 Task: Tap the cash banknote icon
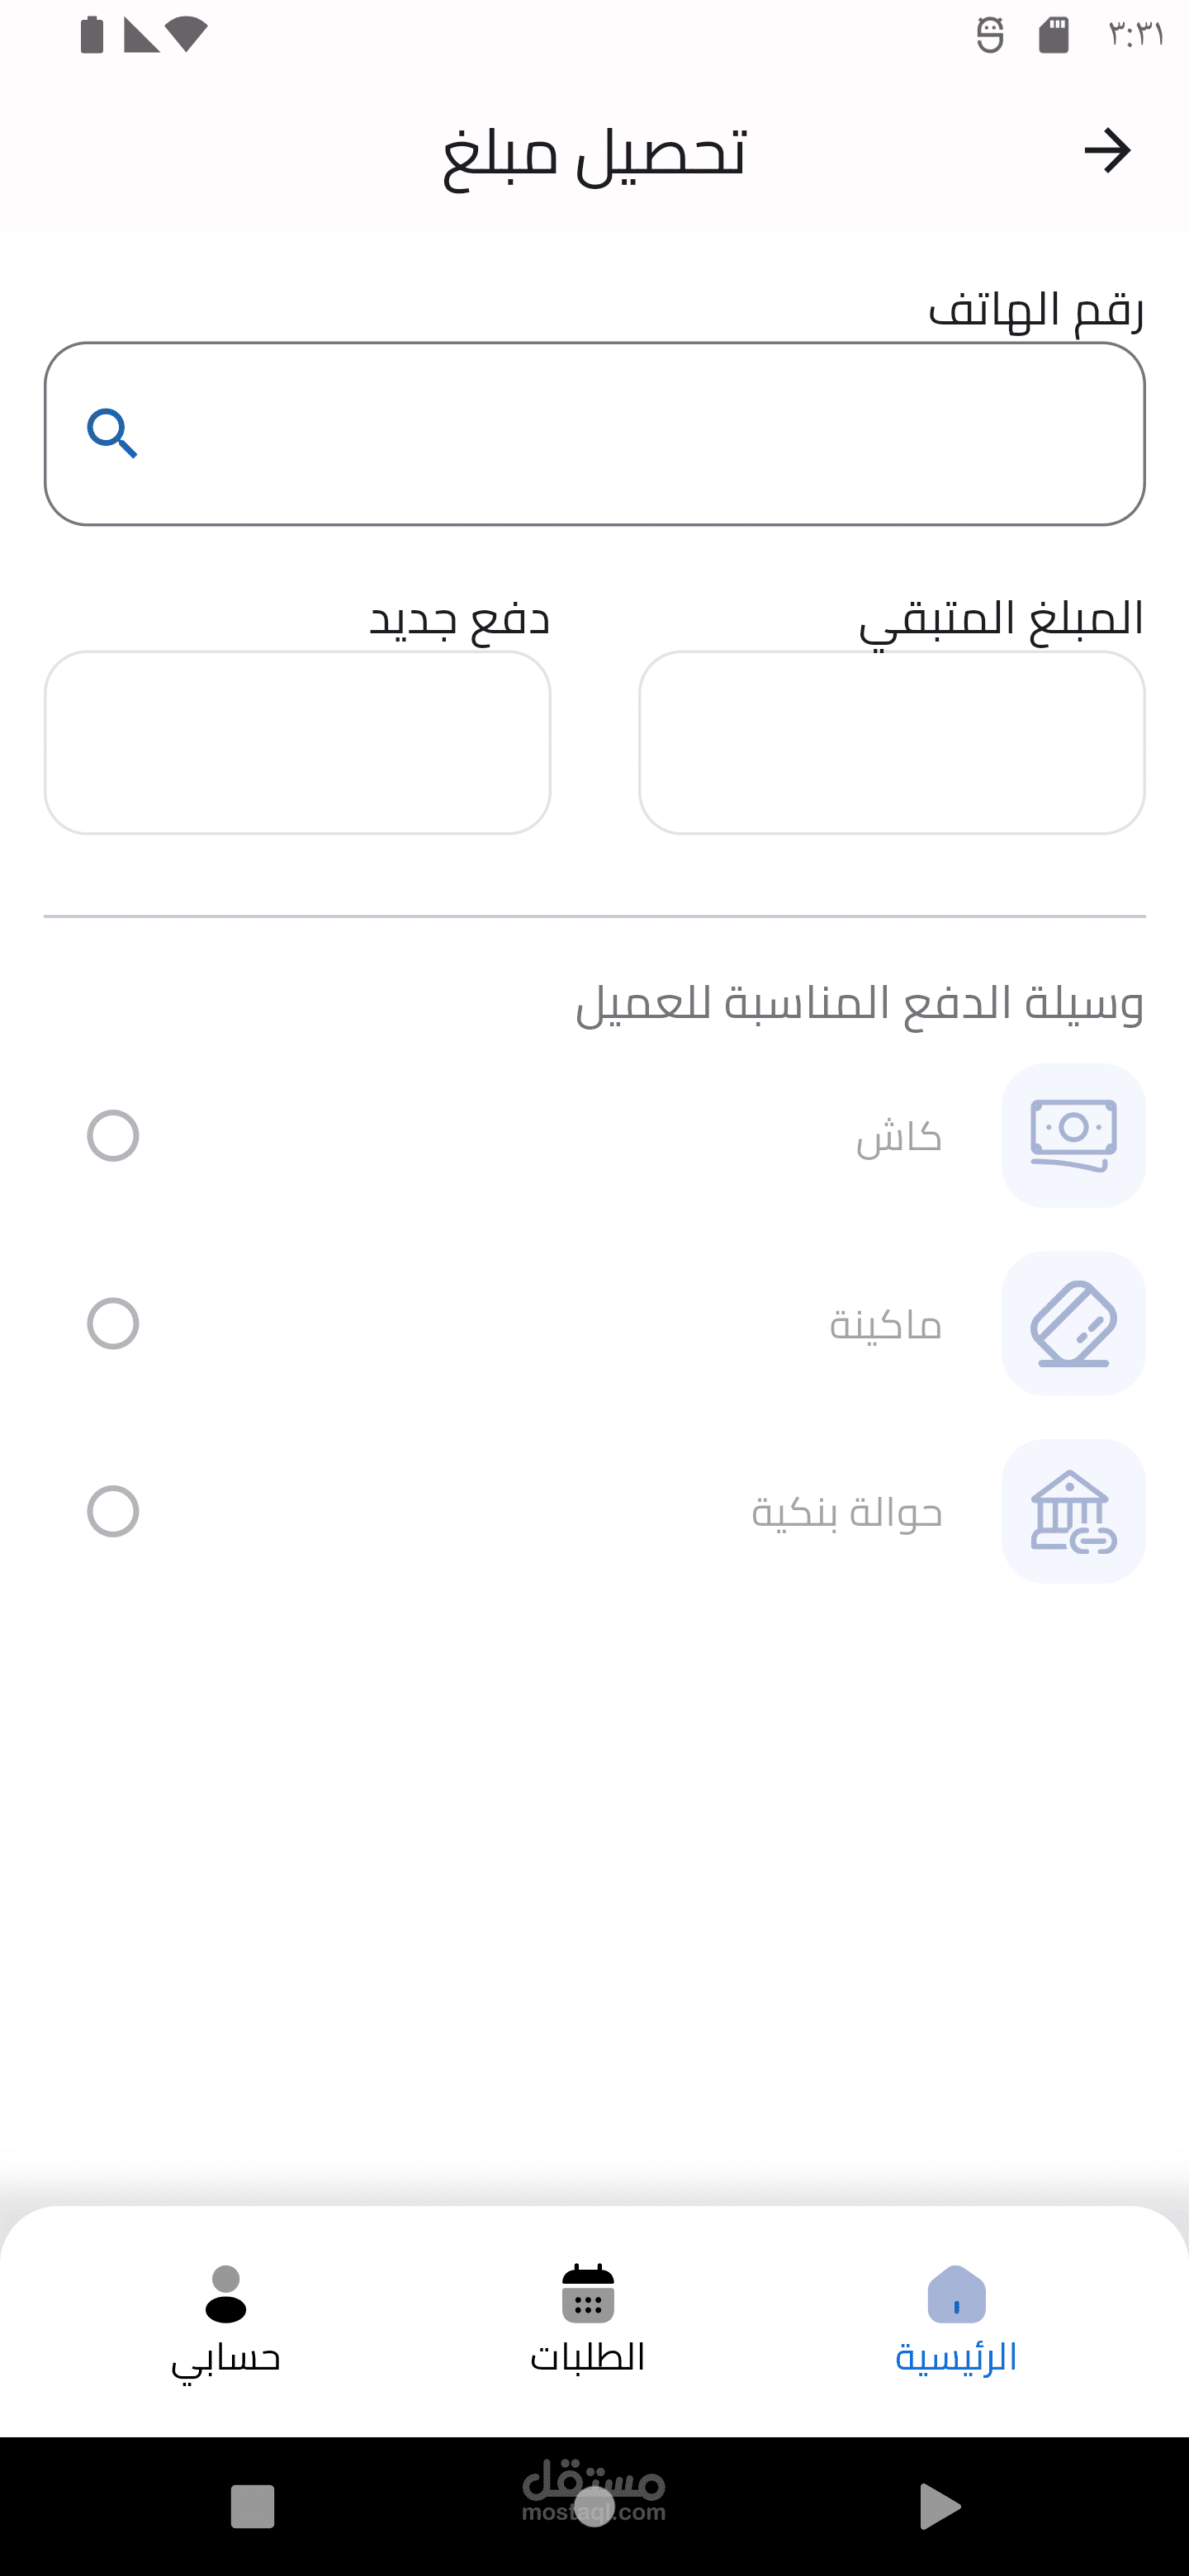[x=1073, y=1135]
